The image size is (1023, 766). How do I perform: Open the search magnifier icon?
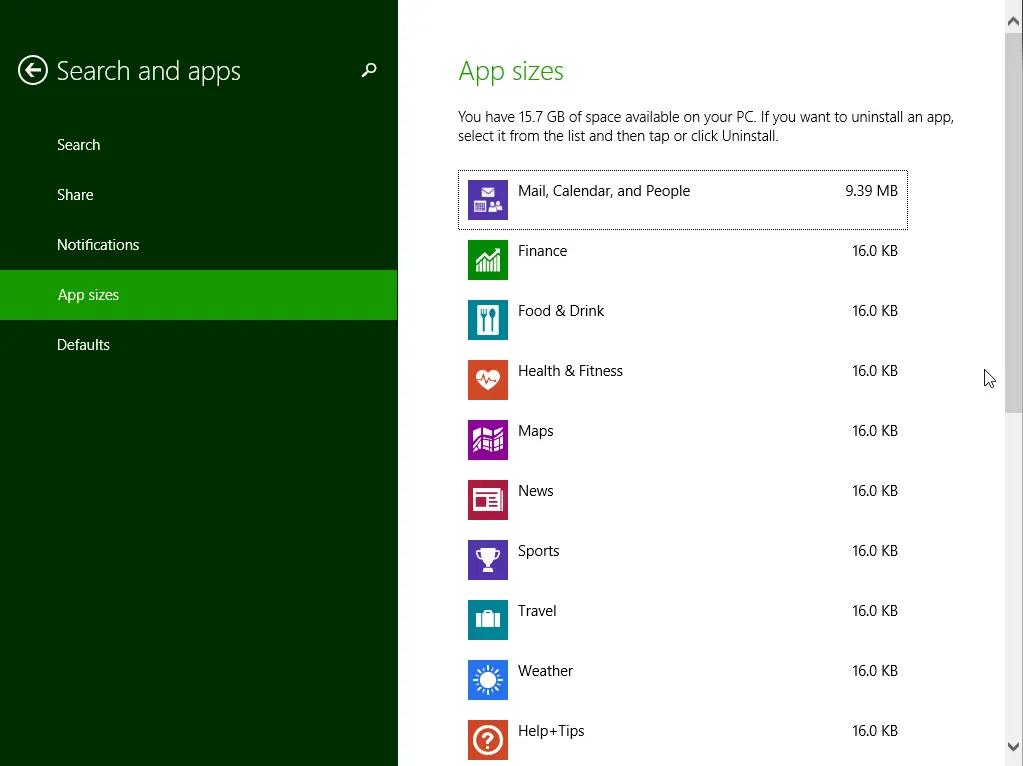[369, 70]
